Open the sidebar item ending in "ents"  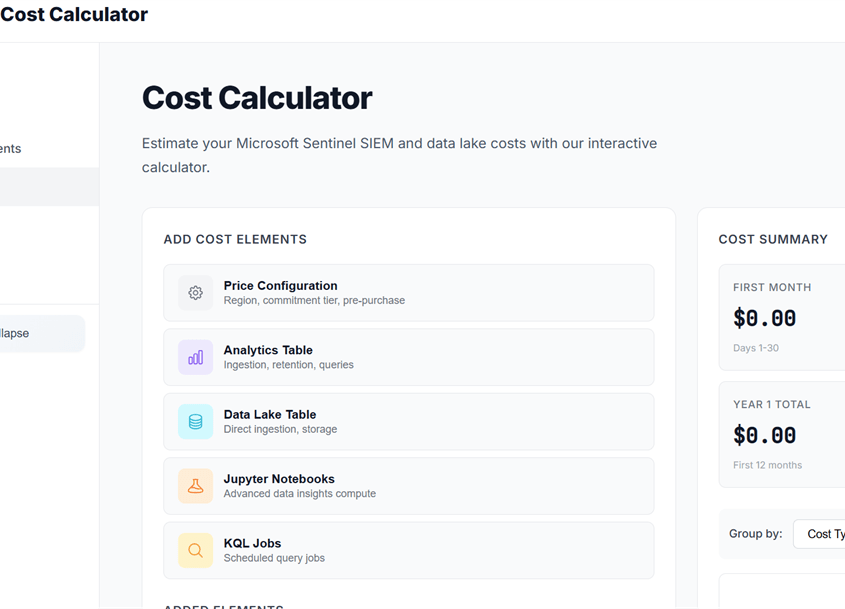click(x=11, y=149)
